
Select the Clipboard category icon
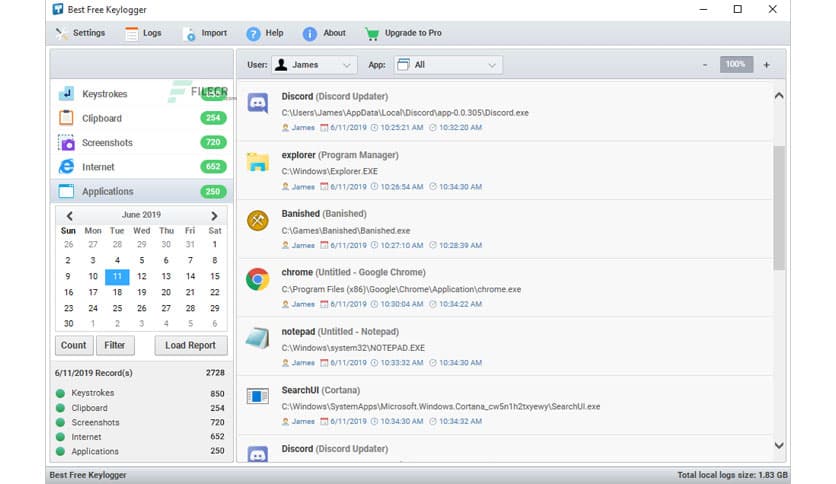pyautogui.click(x=66, y=118)
